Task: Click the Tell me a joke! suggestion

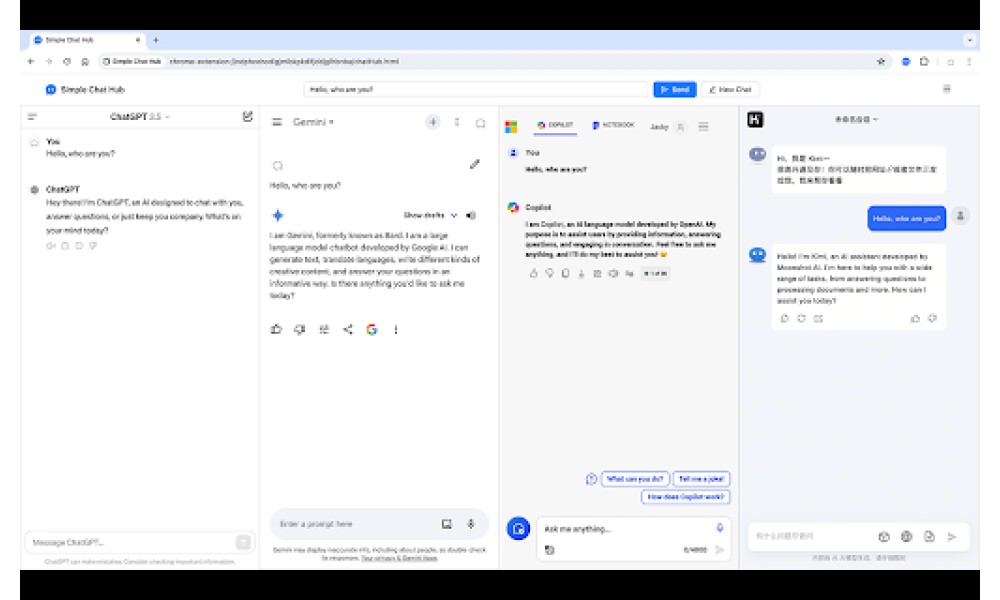Action: (701, 479)
